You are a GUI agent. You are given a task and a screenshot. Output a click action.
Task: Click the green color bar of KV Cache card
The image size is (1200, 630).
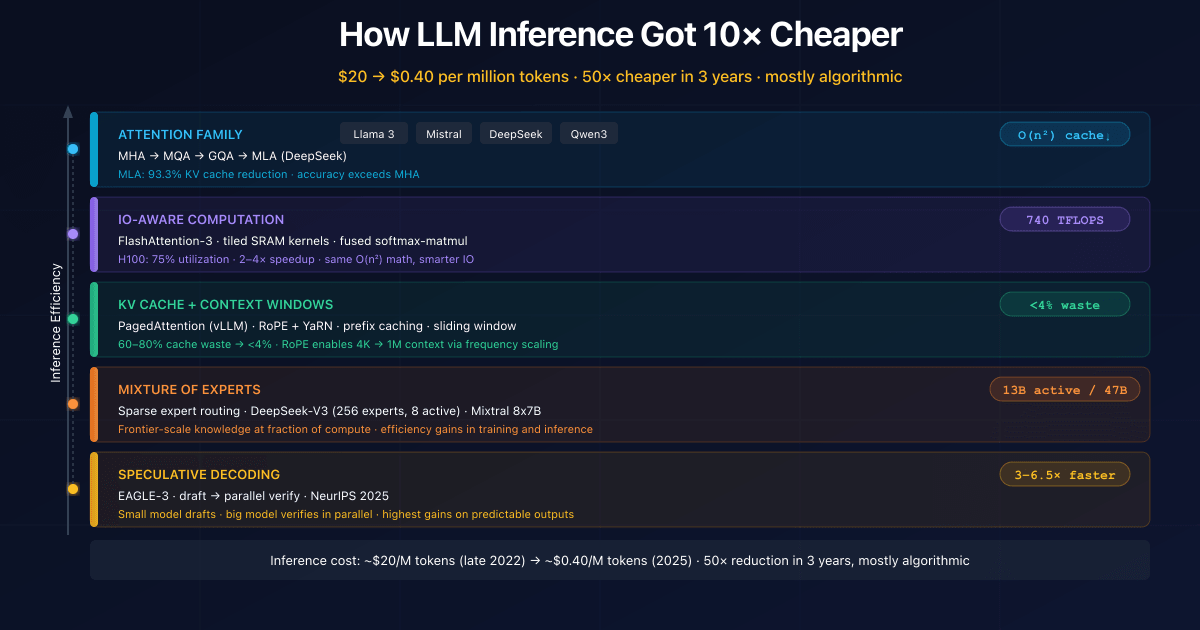click(93, 319)
